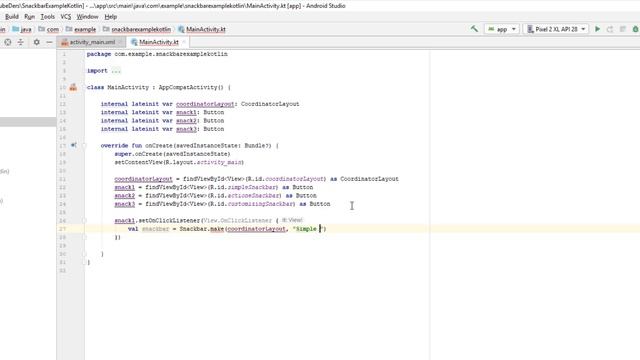The height and width of the screenshot is (360, 640).
Task: Select the snackbarexamplekotlin breadcrumb folder
Action: 137,29
